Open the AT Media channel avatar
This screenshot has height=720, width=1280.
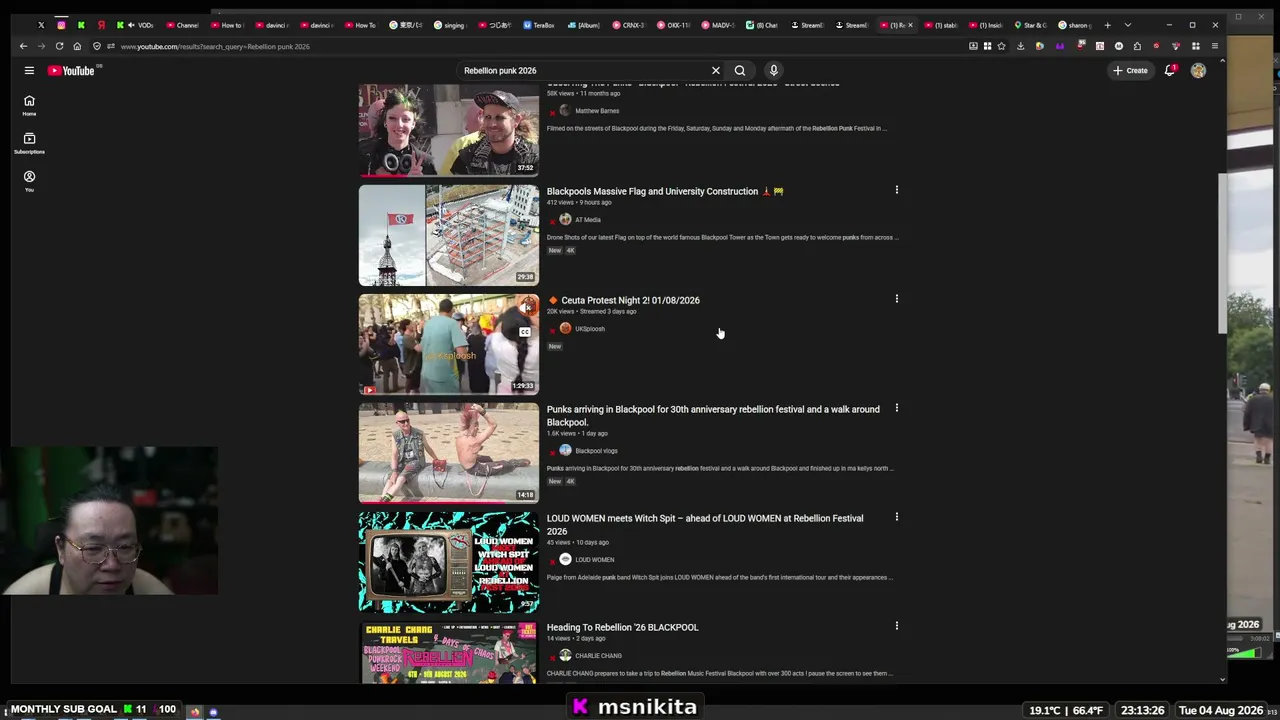[565, 220]
